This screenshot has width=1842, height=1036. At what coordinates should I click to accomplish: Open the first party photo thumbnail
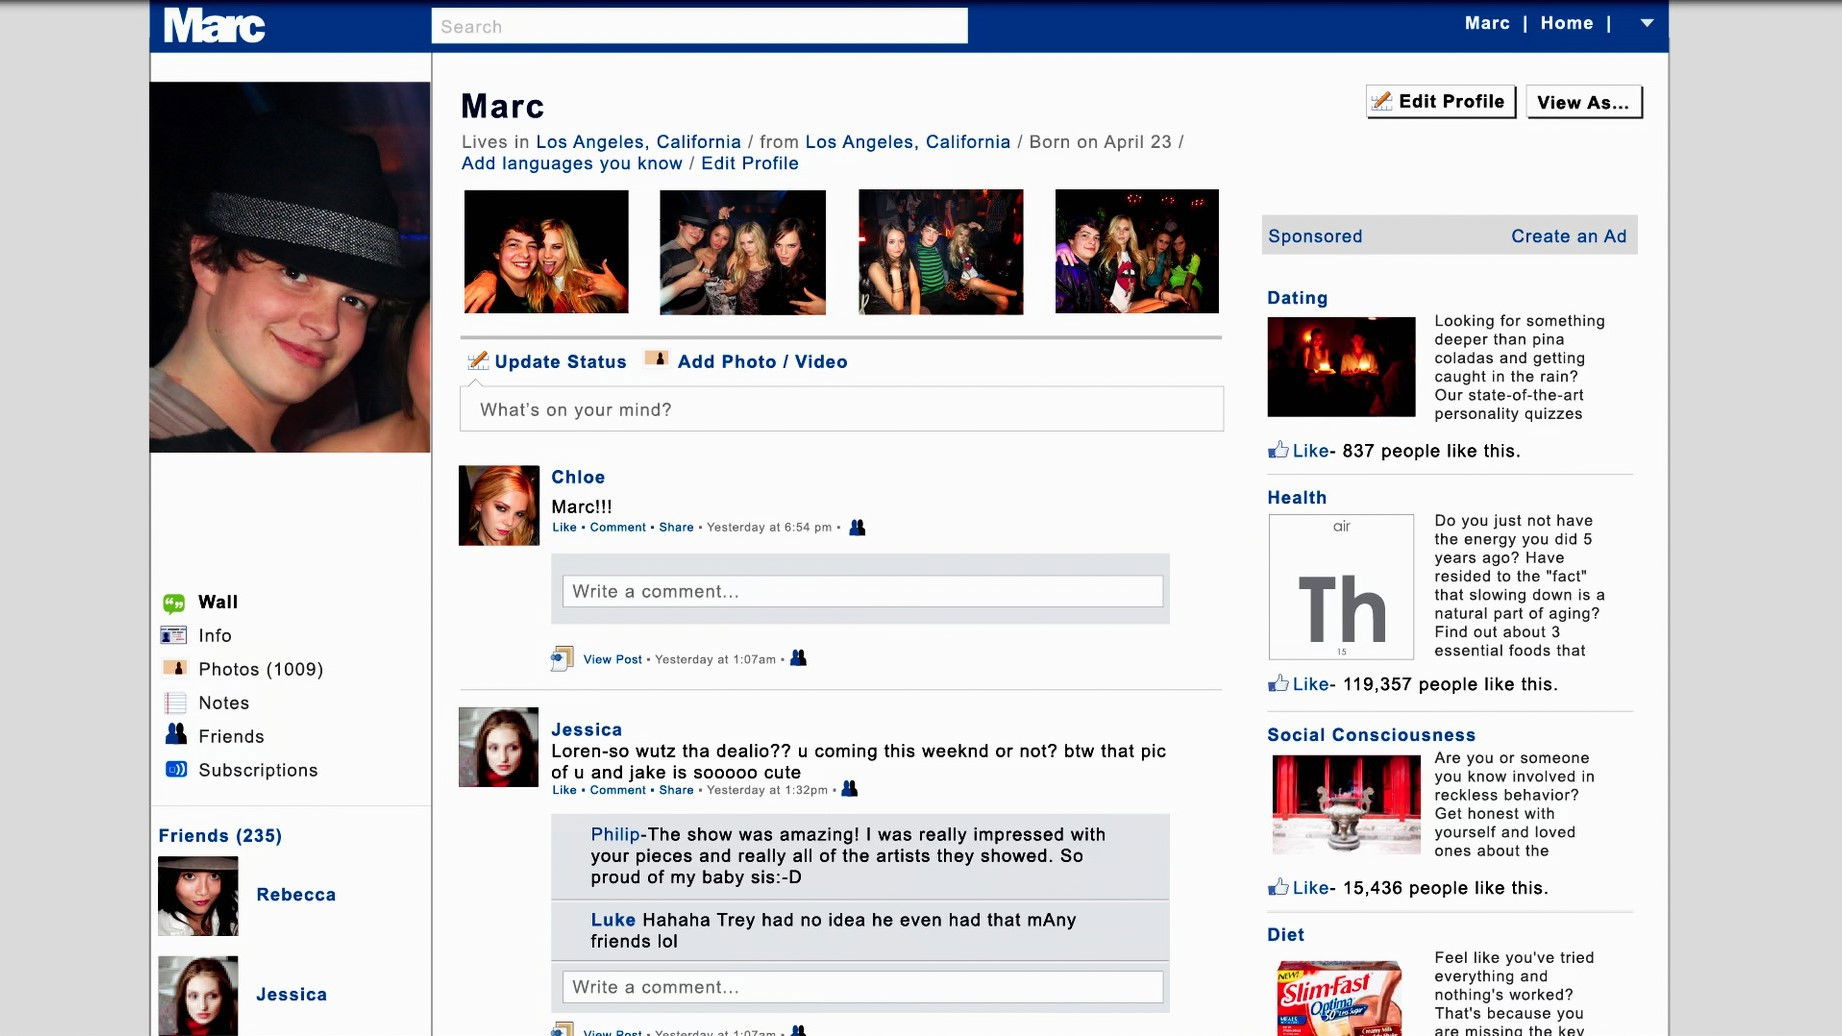(546, 252)
